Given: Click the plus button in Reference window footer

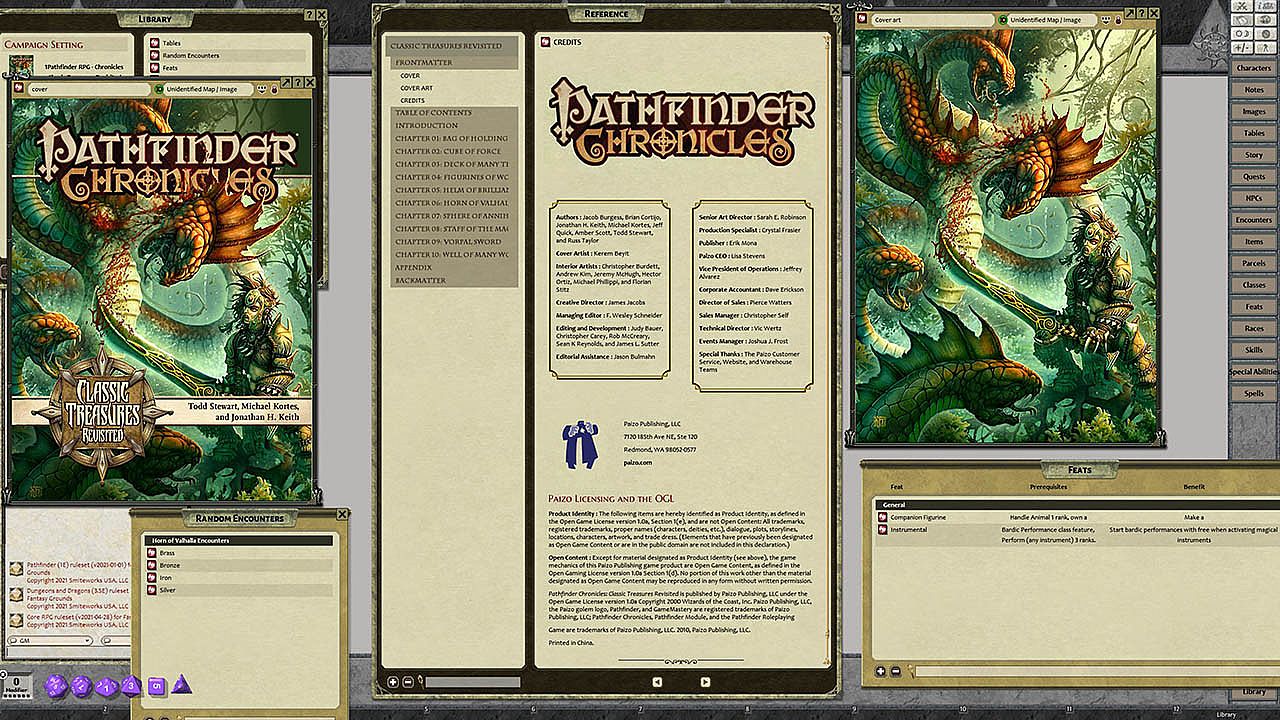Looking at the screenshot, I should click(x=393, y=682).
